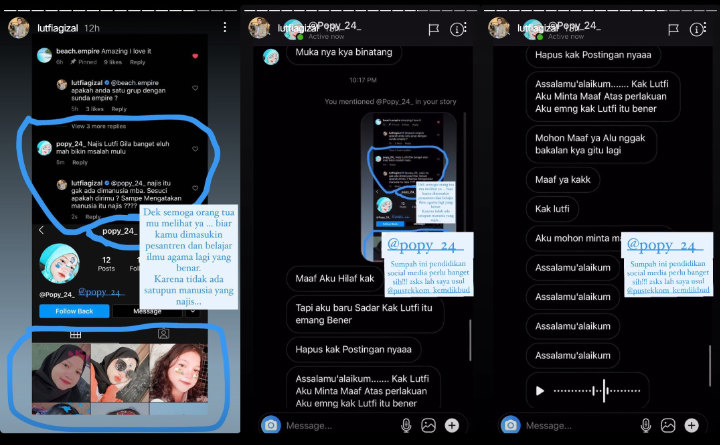Open the @popy_24 mention sticker in the right panel

(x=665, y=246)
